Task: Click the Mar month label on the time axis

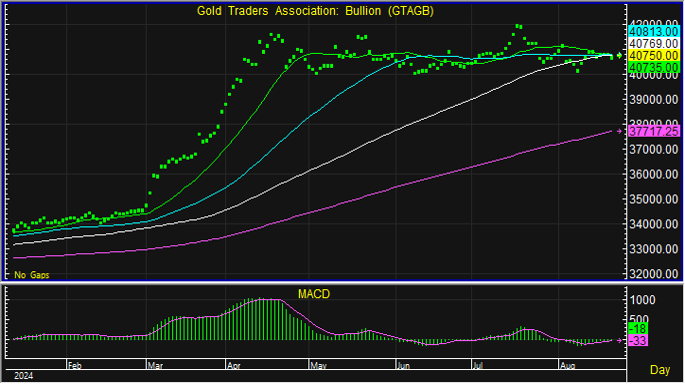Action: pyautogui.click(x=155, y=366)
